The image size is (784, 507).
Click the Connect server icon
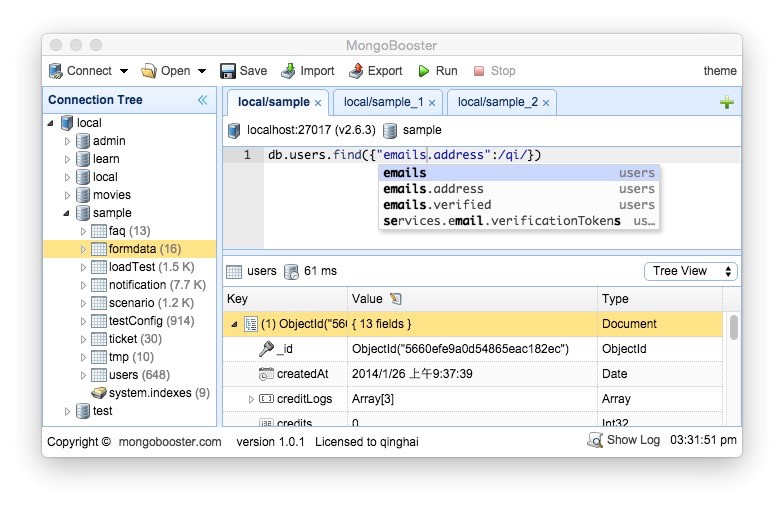pos(56,71)
